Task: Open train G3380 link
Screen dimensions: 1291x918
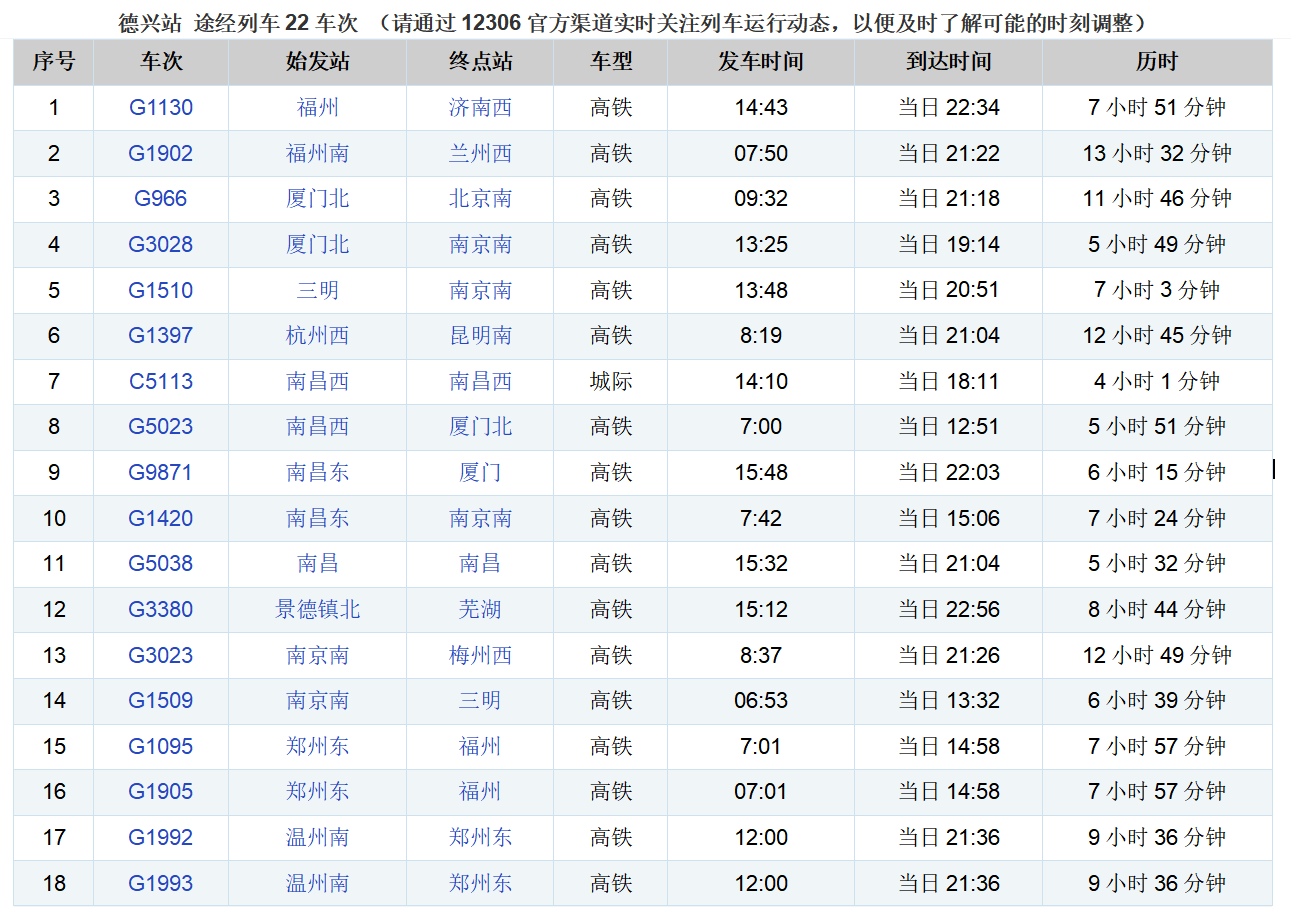Action: 161,609
